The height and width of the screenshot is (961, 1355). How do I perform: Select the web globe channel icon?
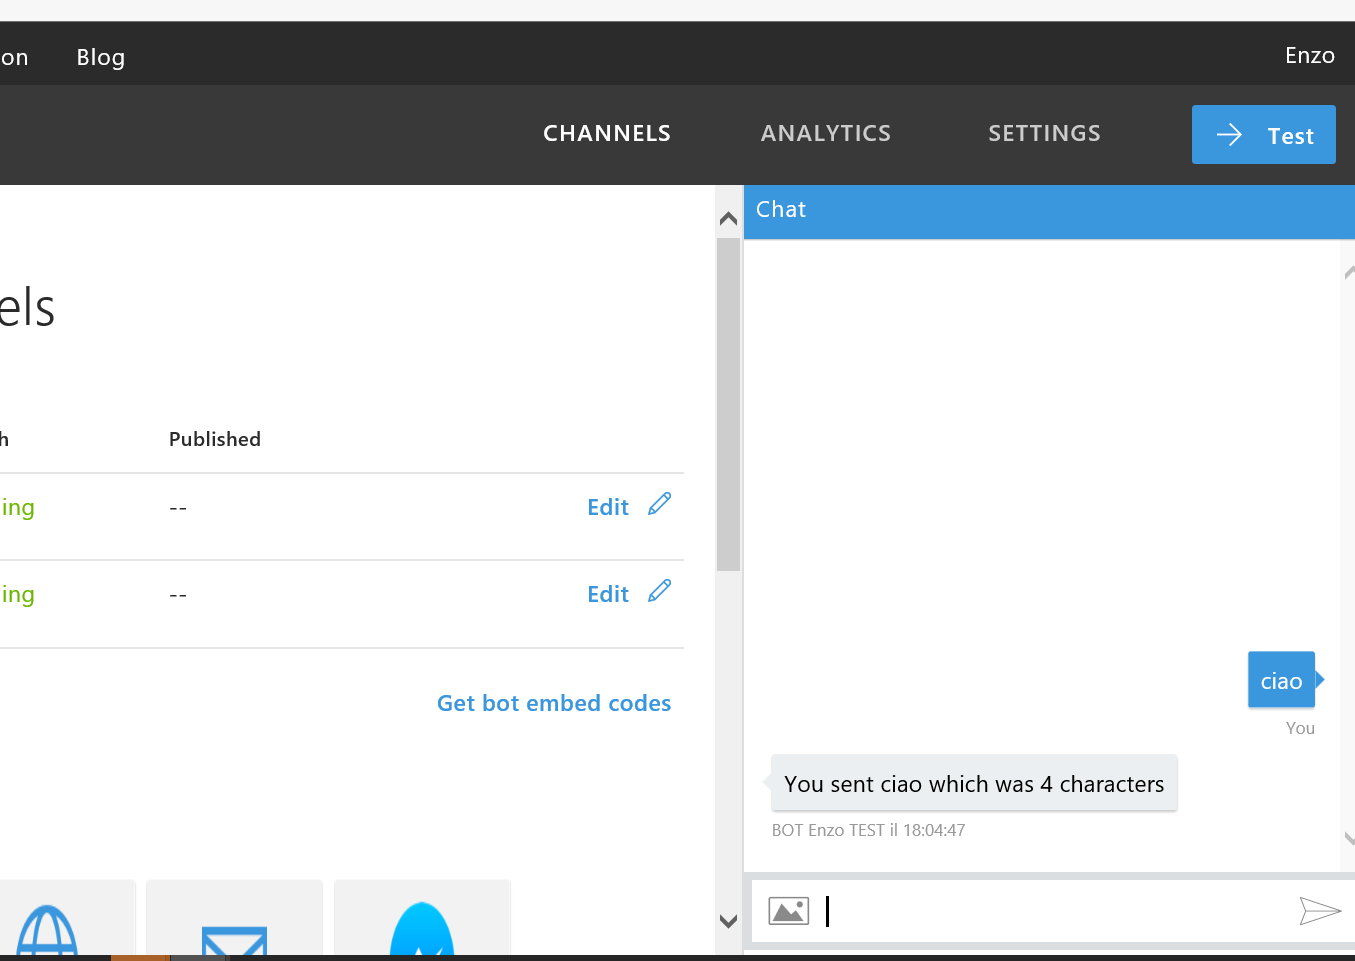point(47,930)
